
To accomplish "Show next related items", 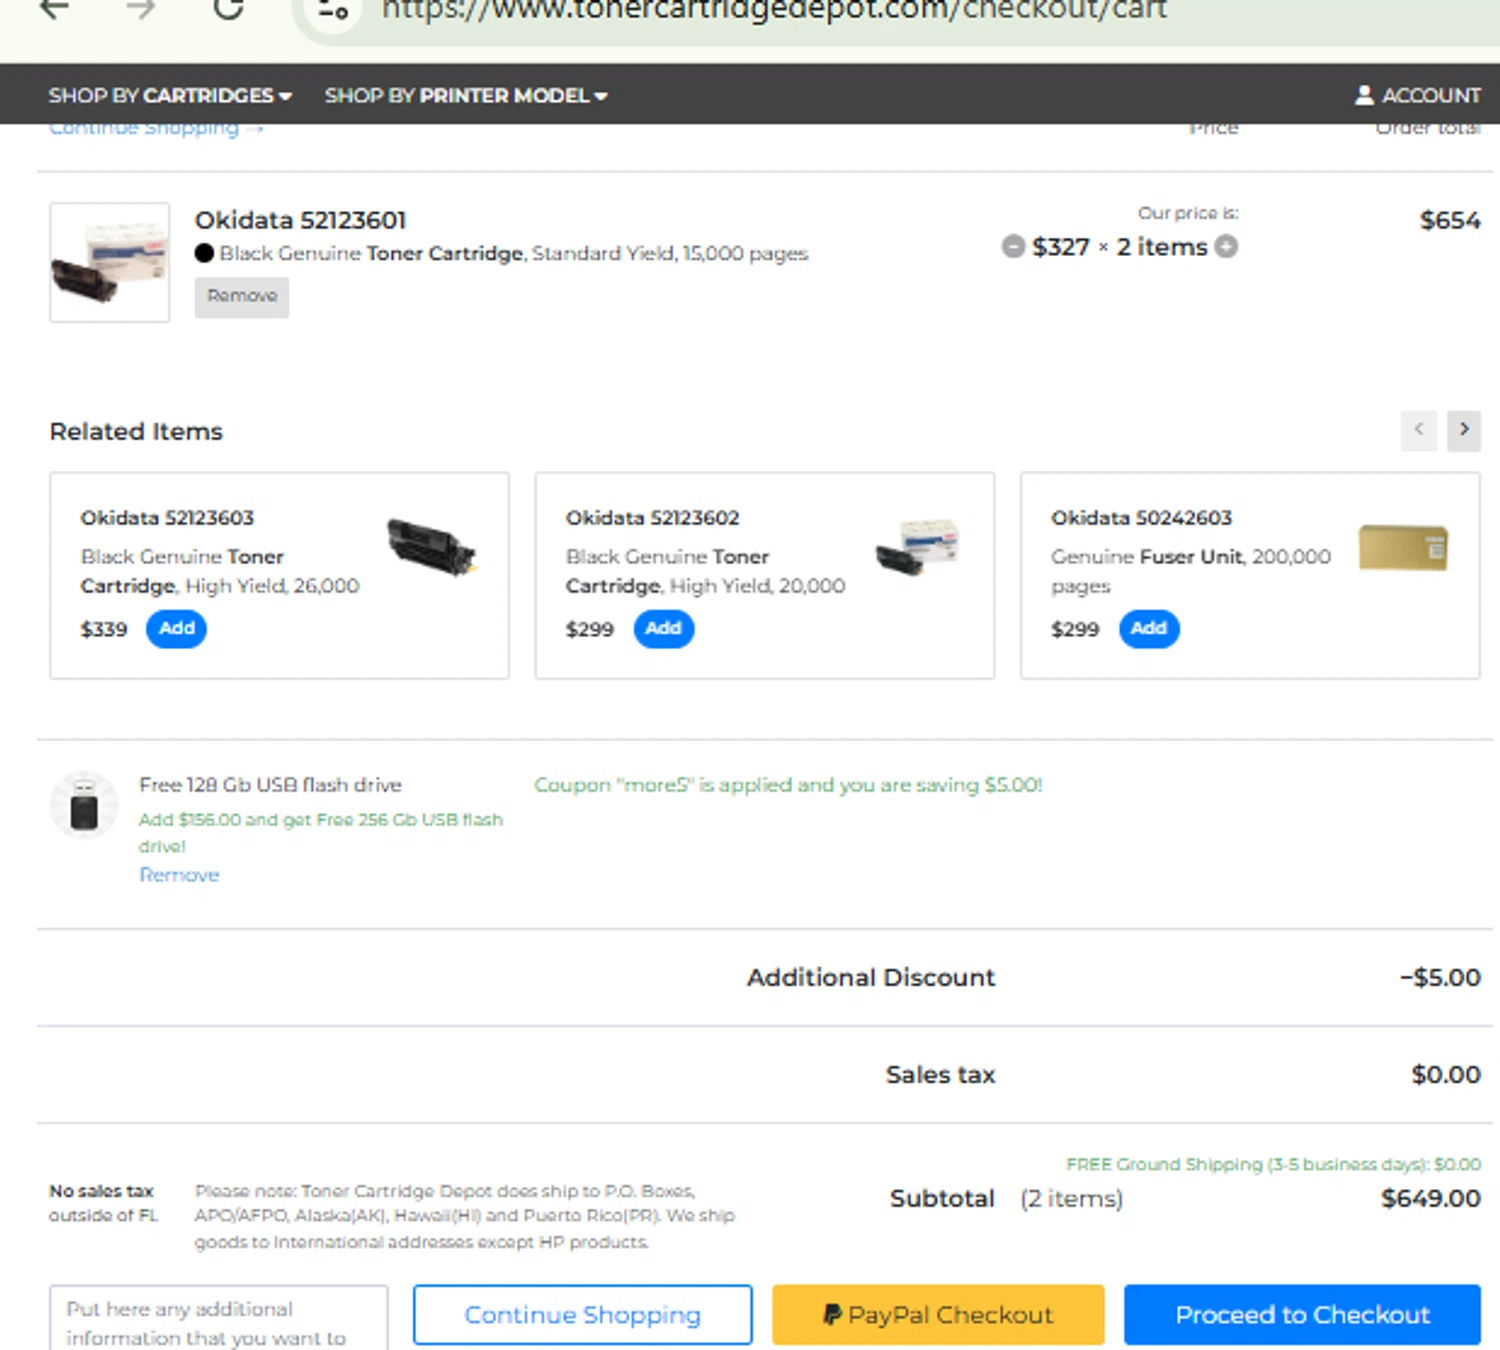I will click(1464, 430).
